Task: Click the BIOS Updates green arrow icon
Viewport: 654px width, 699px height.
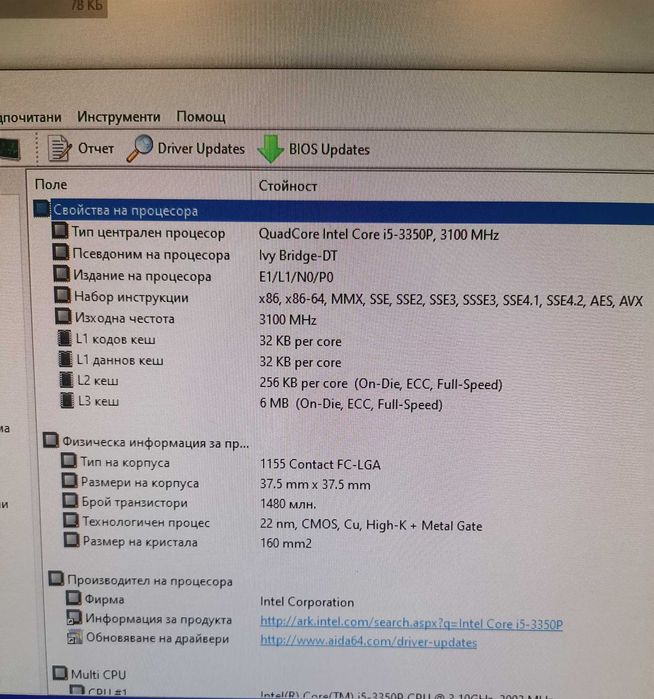Action: pyautogui.click(x=271, y=149)
